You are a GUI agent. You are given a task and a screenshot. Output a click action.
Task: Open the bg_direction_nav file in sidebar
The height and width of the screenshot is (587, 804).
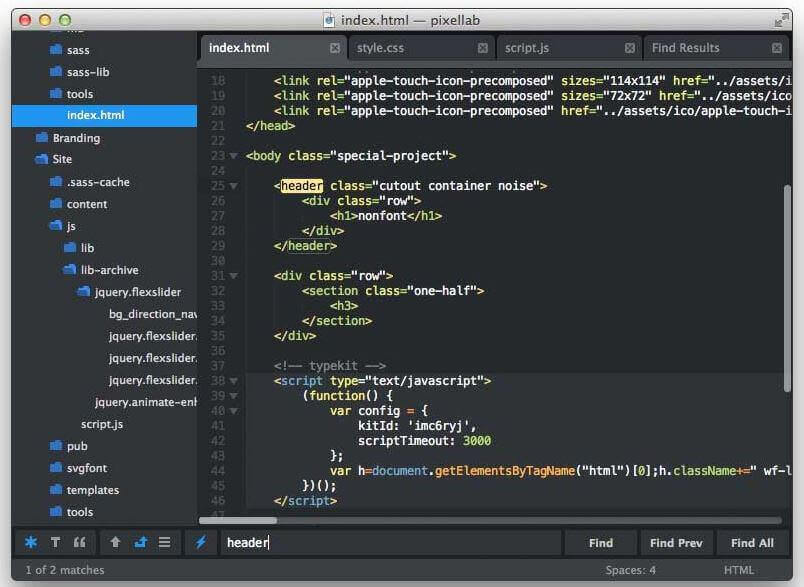(x=153, y=314)
